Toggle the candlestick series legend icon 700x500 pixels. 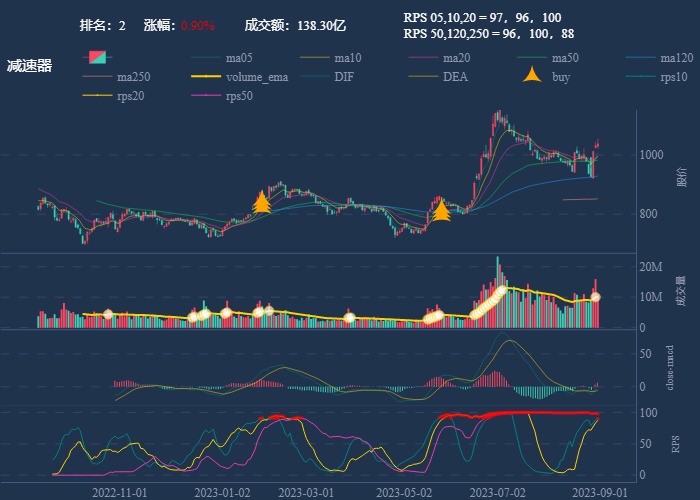pos(96,58)
